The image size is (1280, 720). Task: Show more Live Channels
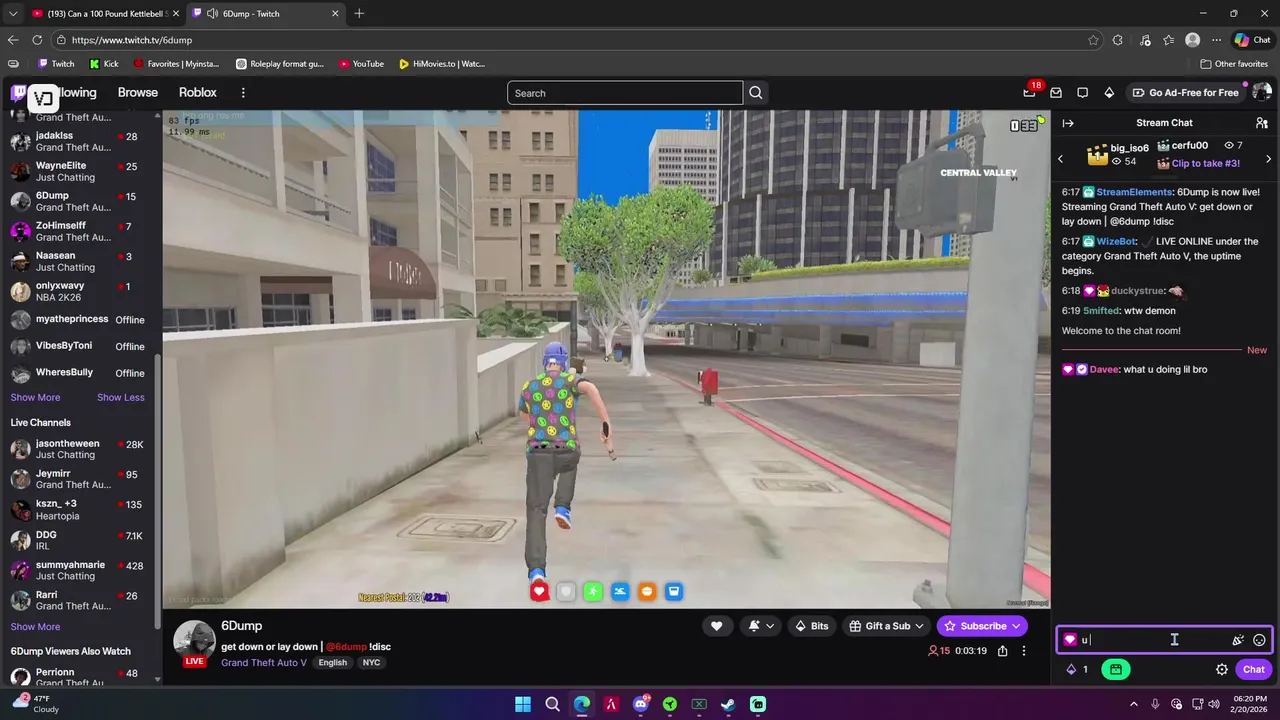[x=35, y=626]
